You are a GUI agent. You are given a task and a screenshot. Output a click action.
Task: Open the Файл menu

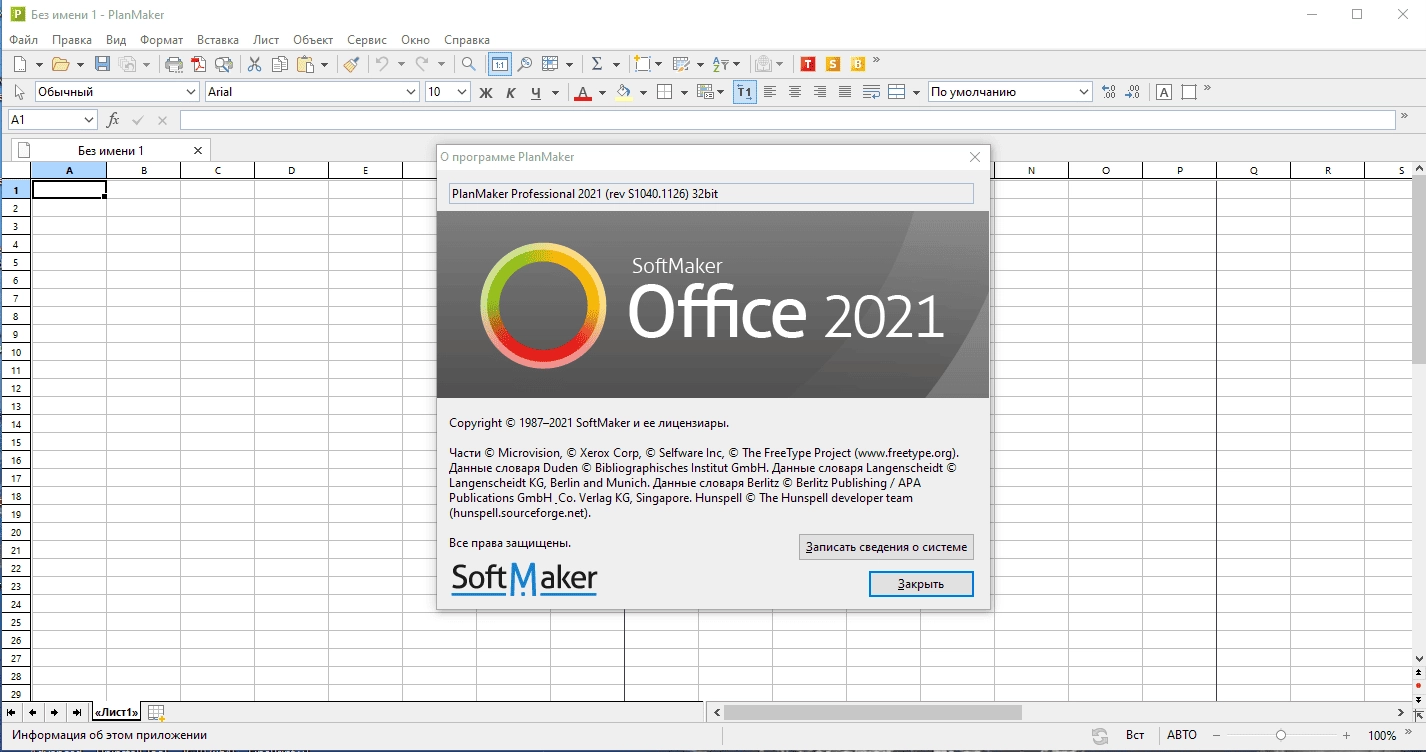click(23, 40)
